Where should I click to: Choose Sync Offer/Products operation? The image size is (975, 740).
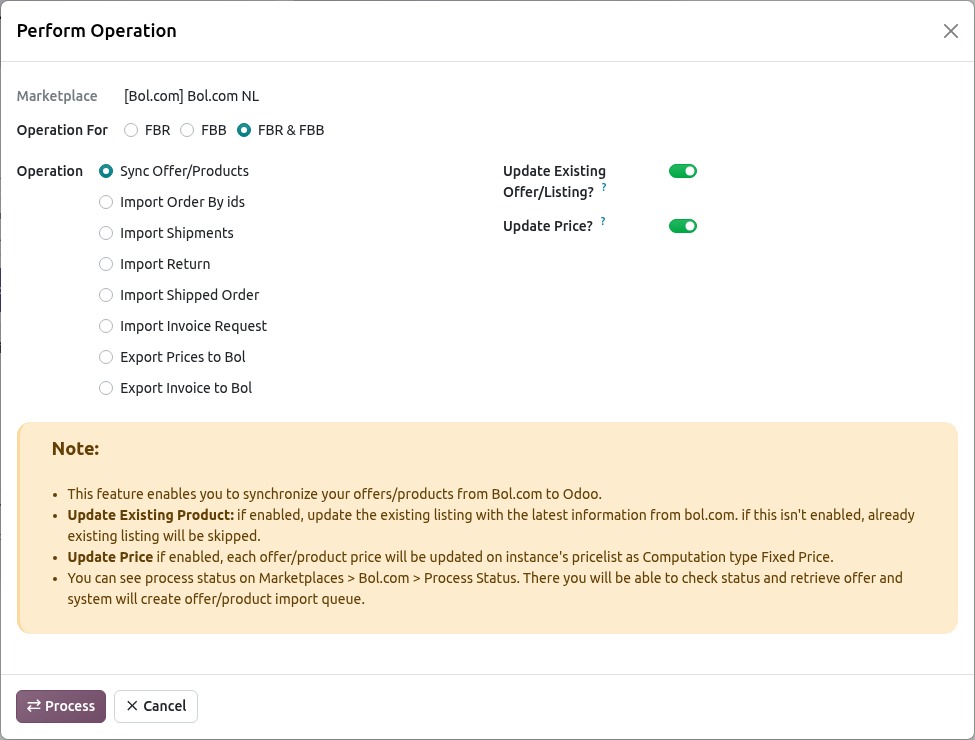106,171
